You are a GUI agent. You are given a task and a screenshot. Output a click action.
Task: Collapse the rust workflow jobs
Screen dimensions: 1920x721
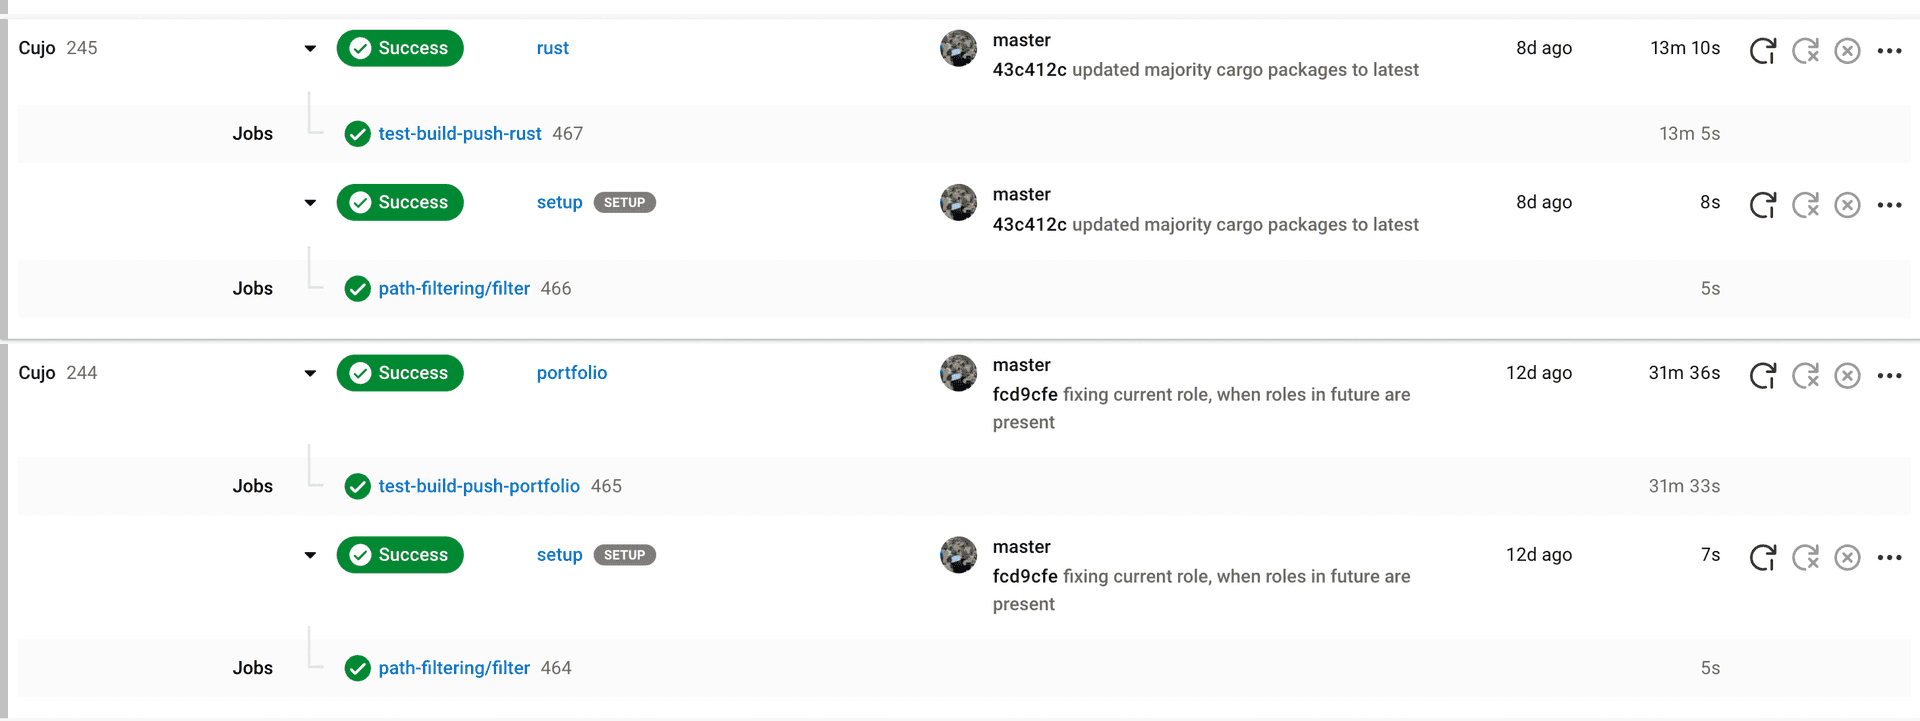point(310,48)
